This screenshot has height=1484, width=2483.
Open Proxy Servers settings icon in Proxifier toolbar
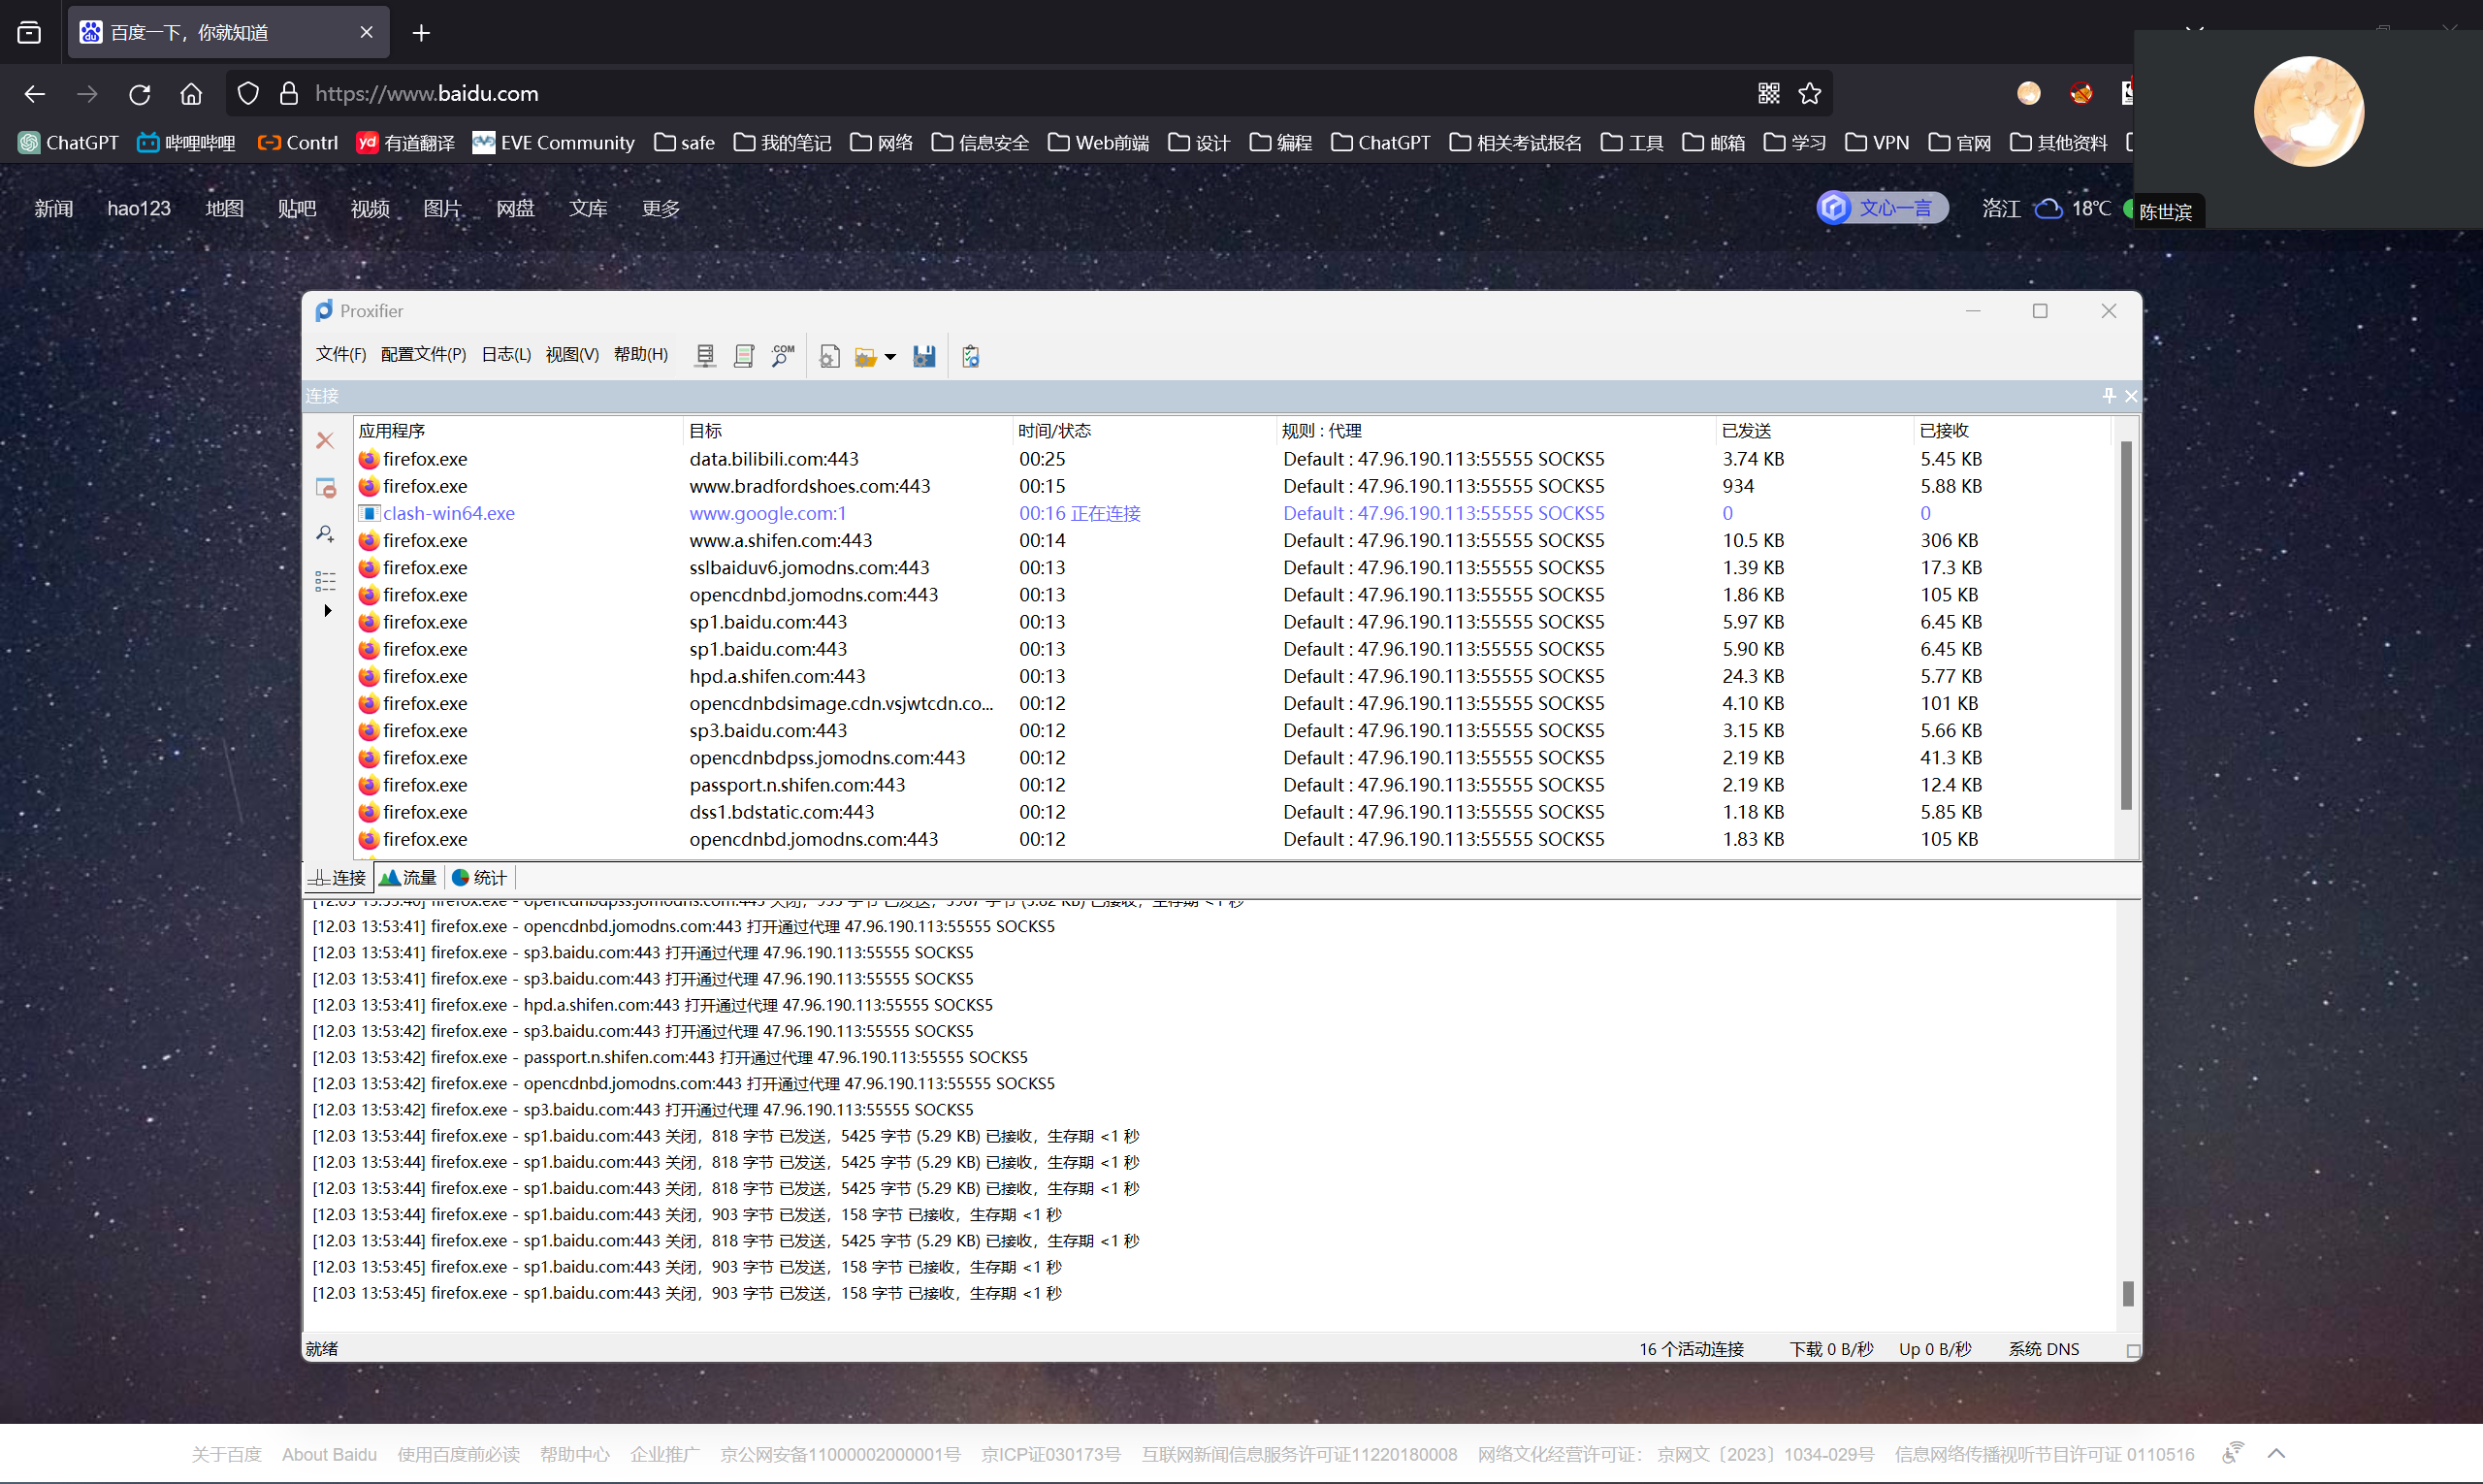(x=705, y=356)
